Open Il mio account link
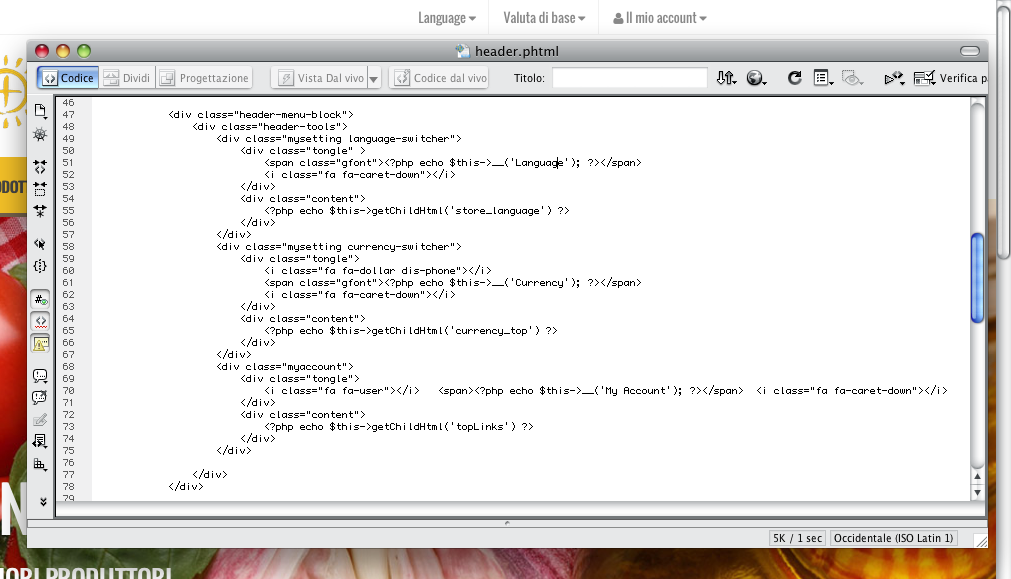Viewport: 1011px width, 579px height. point(660,18)
